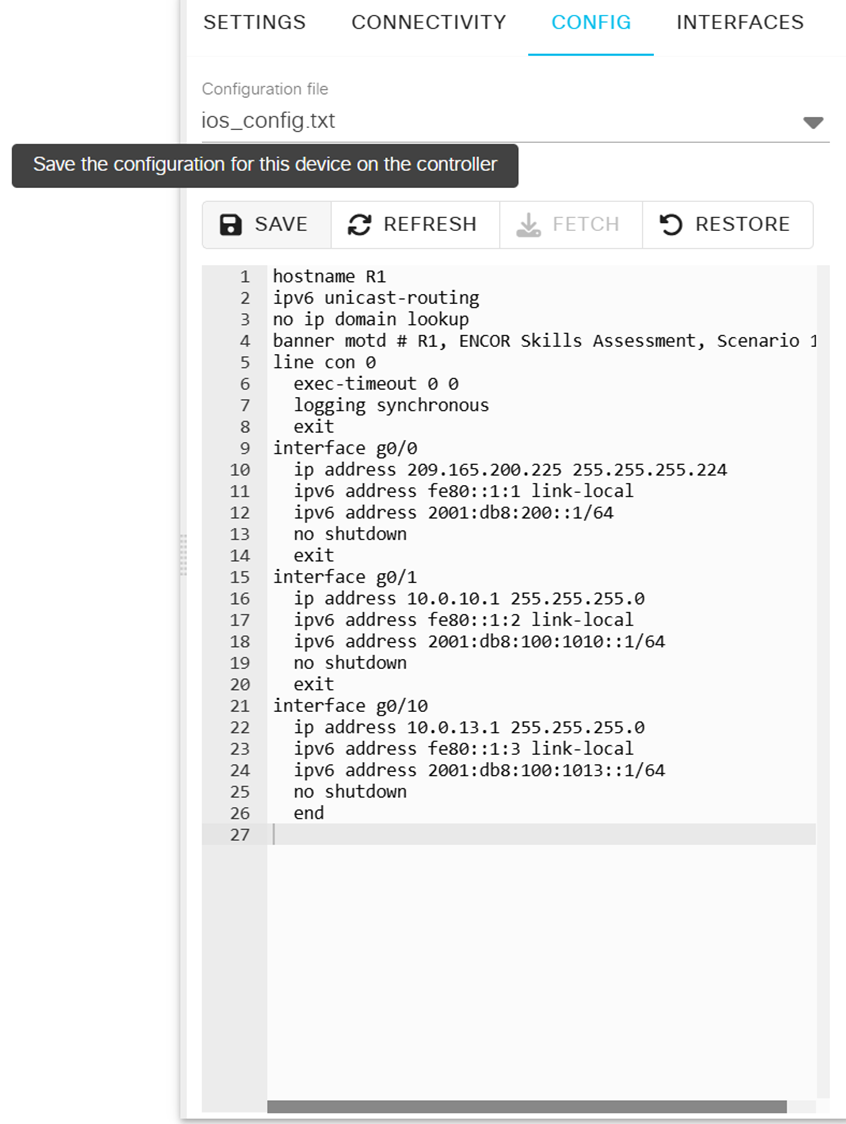Go to the INTERFACES tab
The height and width of the screenshot is (1124, 846).
click(740, 23)
